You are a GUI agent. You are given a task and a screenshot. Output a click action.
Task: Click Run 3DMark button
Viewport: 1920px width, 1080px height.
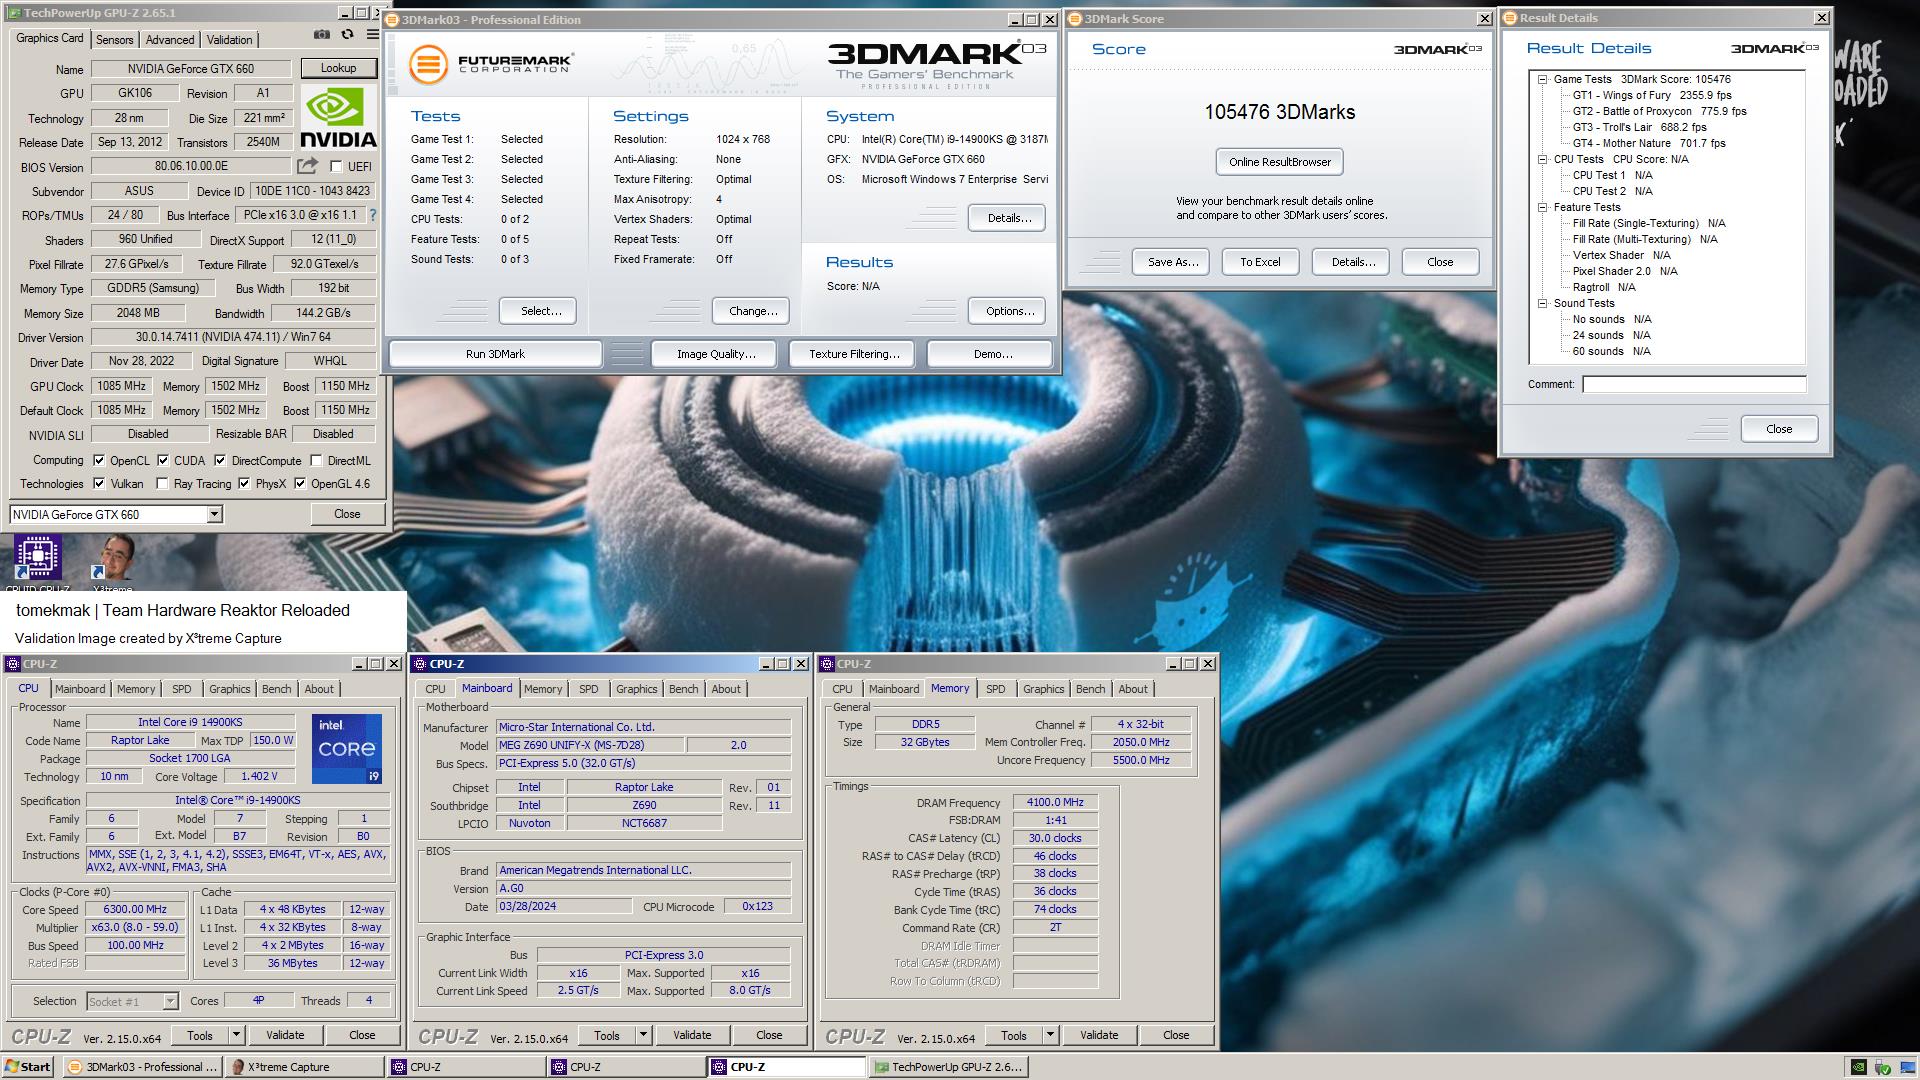pos(496,354)
